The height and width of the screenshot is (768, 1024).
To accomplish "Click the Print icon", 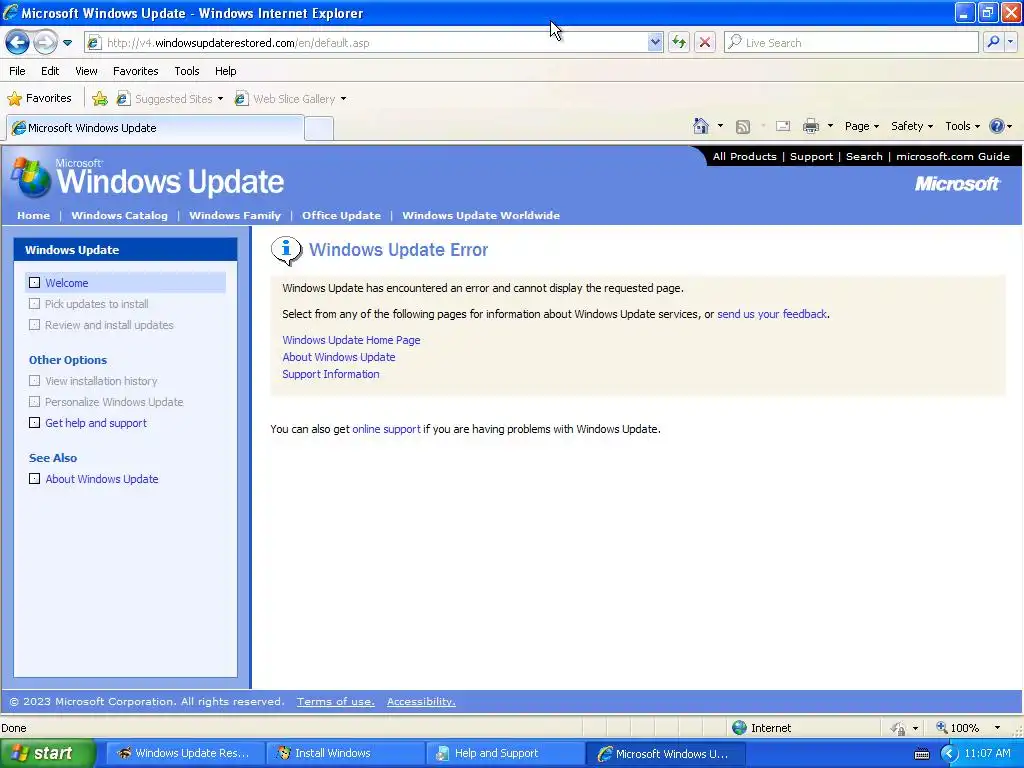I will 811,126.
